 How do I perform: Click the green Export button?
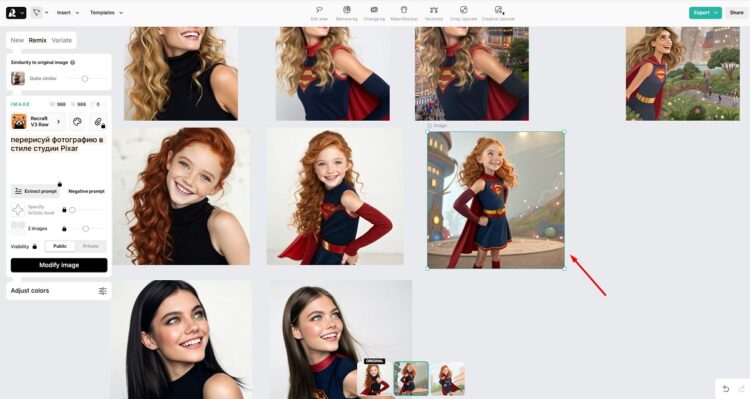pyautogui.click(x=705, y=12)
